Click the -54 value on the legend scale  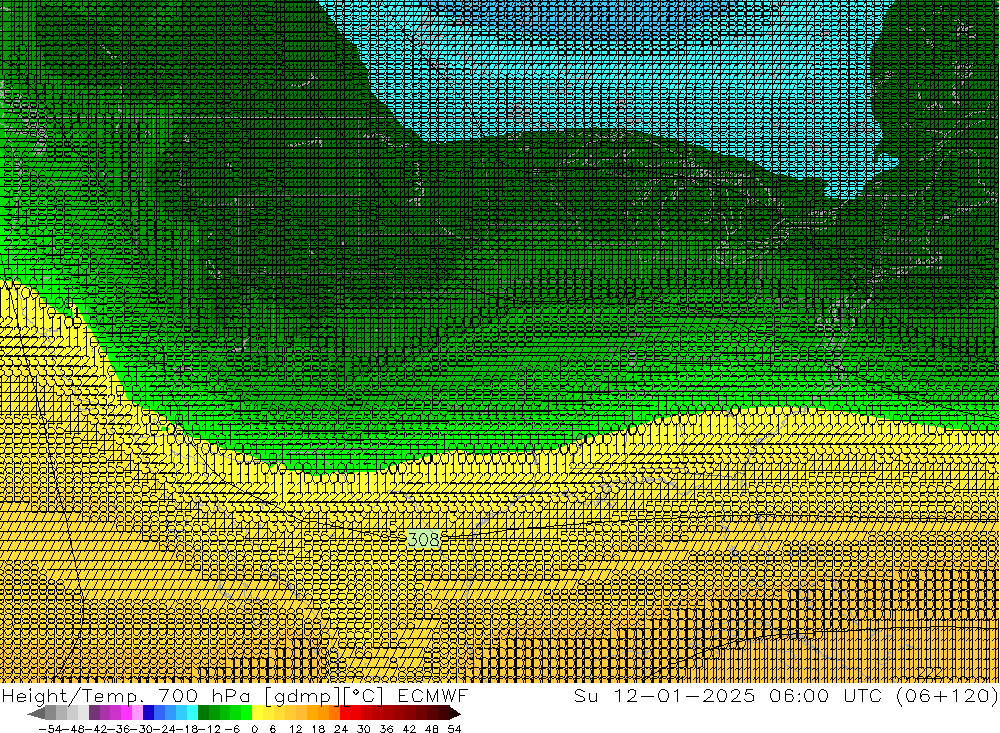point(51,729)
